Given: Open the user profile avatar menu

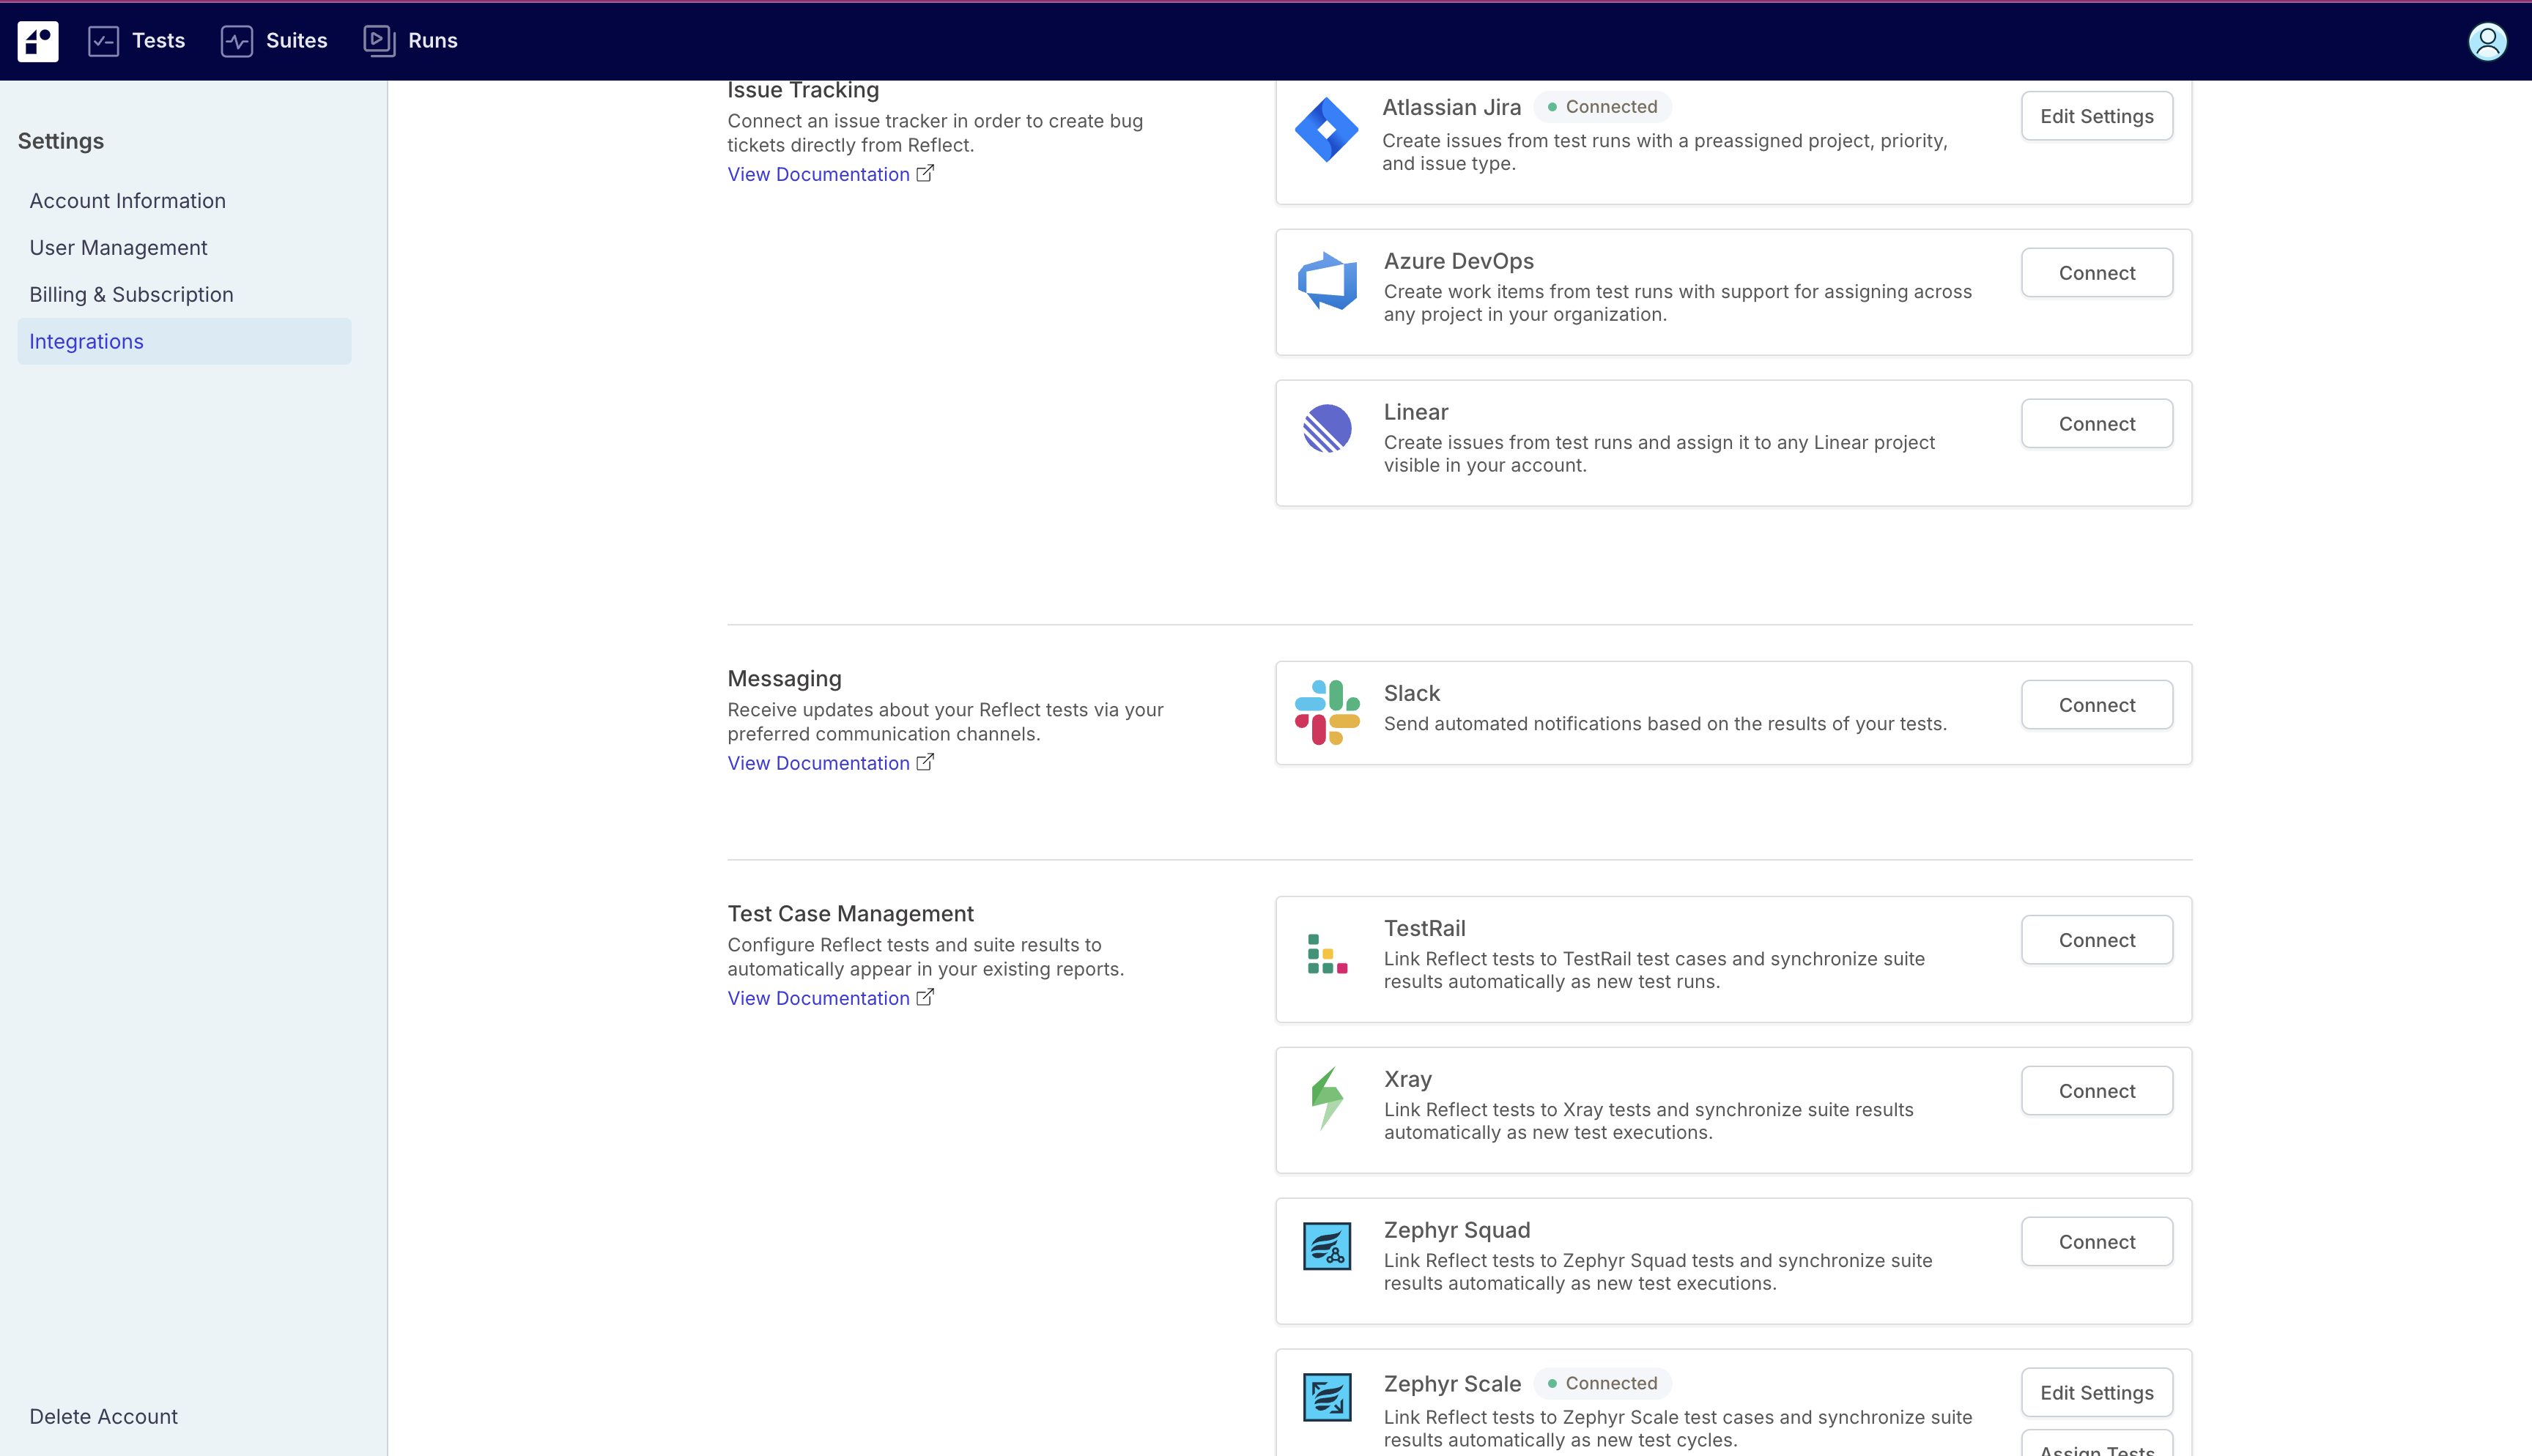Looking at the screenshot, I should pyautogui.click(x=2487, y=41).
